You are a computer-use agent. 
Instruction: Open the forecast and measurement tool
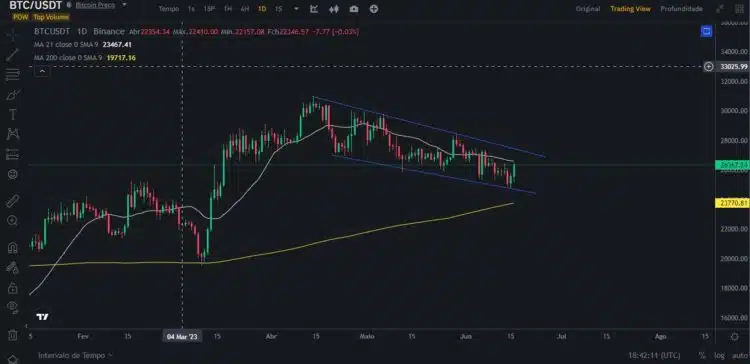click(12, 154)
